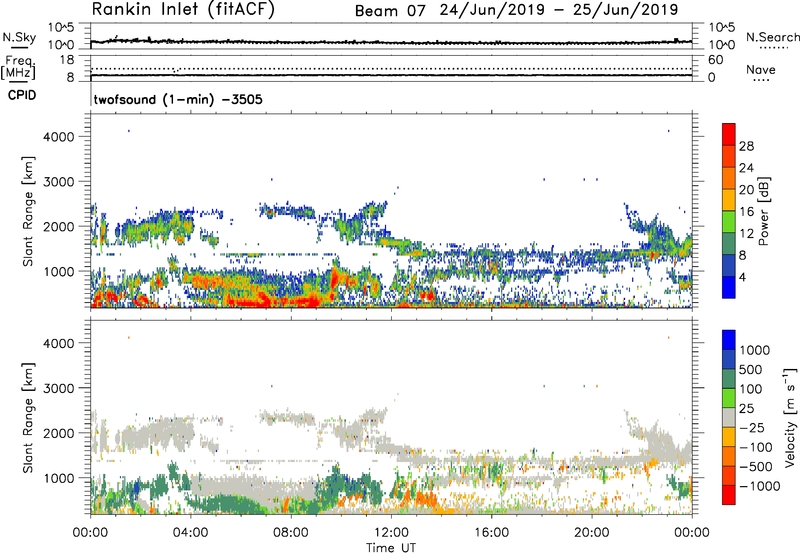The width and height of the screenshot is (800, 554).
Task: Click the '4000' tick on power panel axis
Action: tap(59, 137)
